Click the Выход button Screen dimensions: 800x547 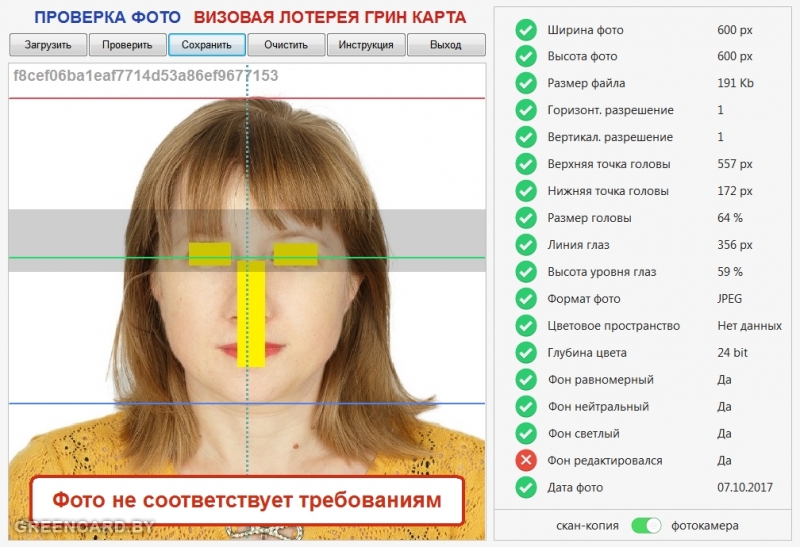pyautogui.click(x=446, y=45)
